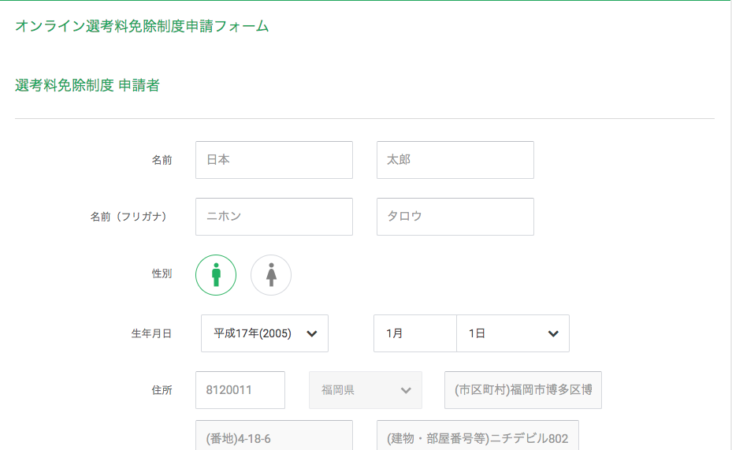Click the city field 福岡市博多区
Screen dimensions: 732x450
523,390
